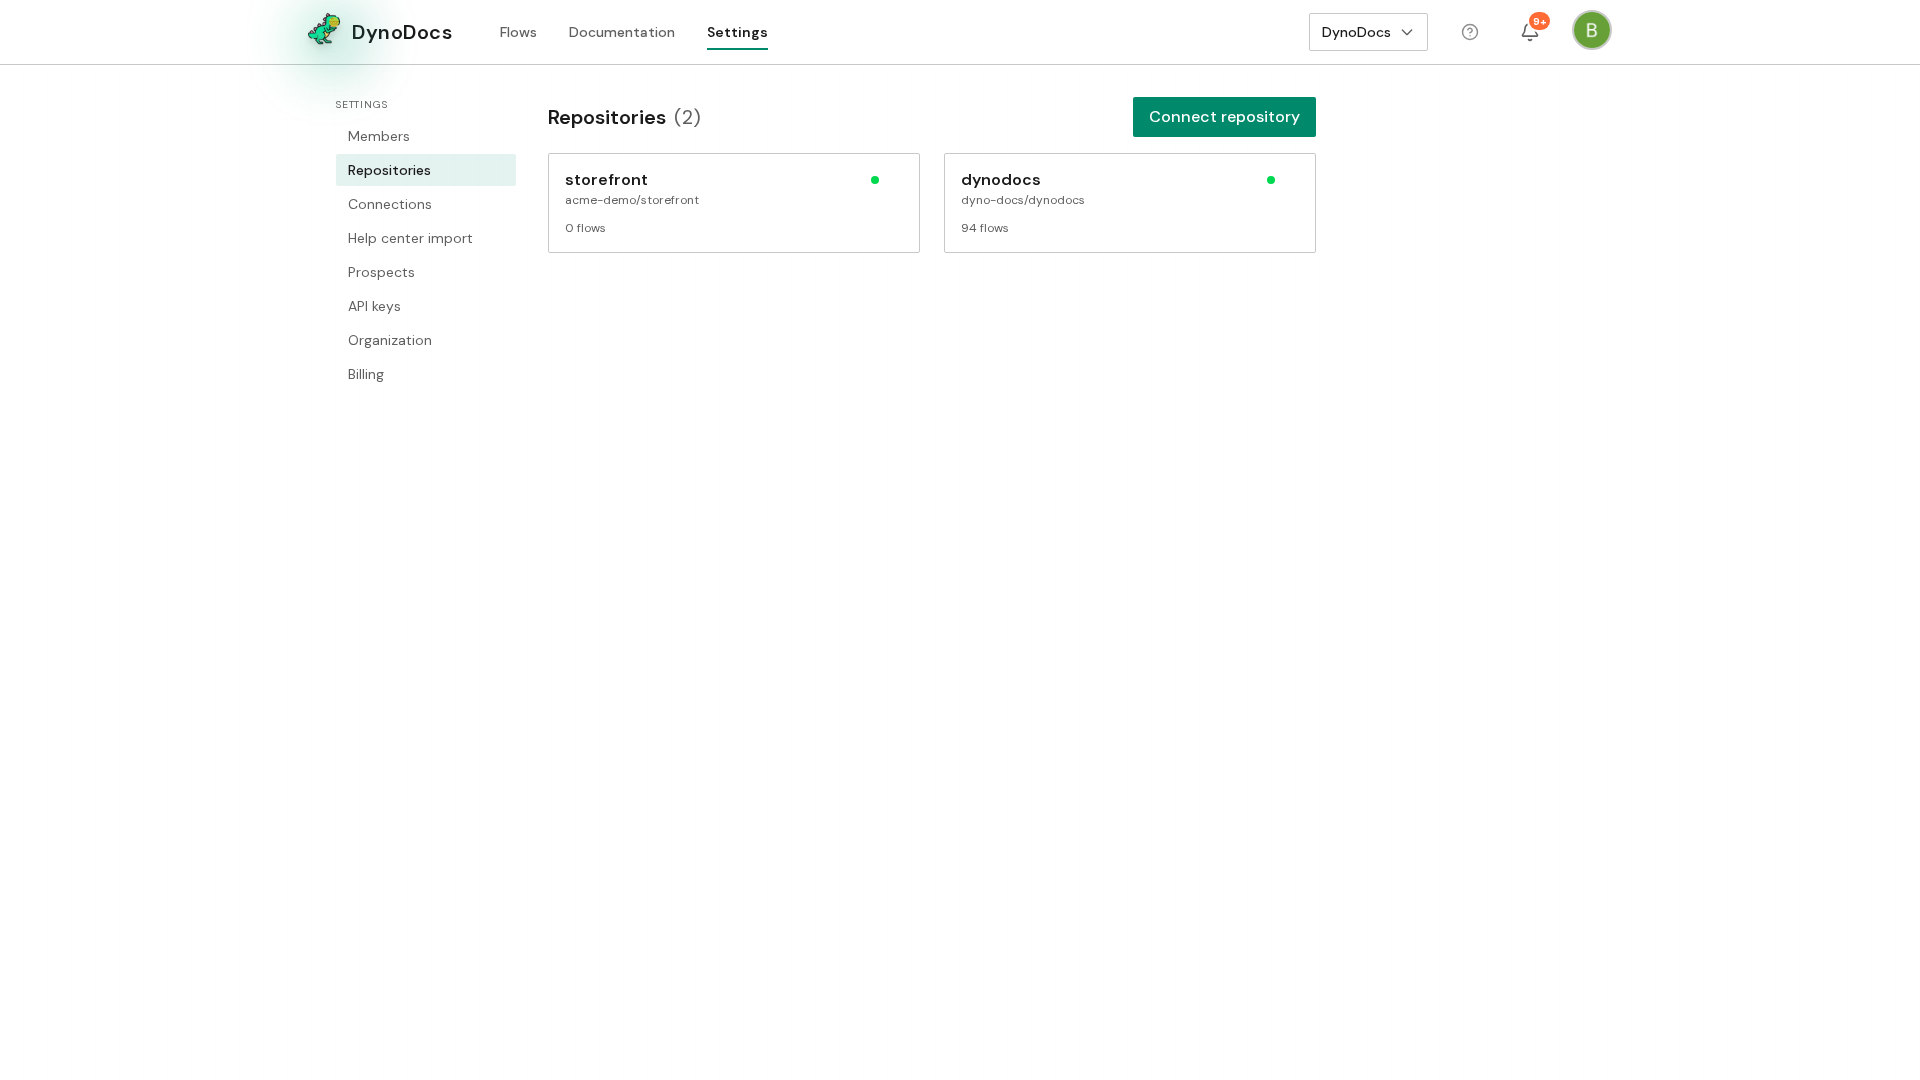Click the DynoDocs brand name text
1920x1080 pixels.
click(402, 32)
